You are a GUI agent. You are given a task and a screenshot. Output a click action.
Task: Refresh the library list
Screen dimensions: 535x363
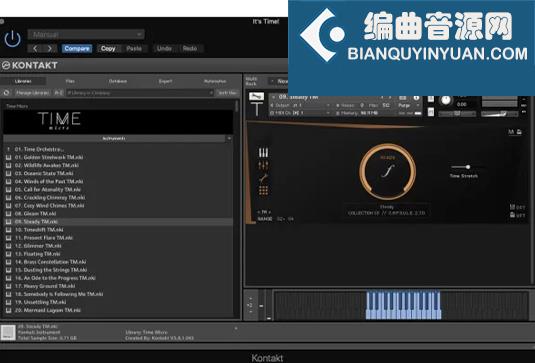click(6, 93)
